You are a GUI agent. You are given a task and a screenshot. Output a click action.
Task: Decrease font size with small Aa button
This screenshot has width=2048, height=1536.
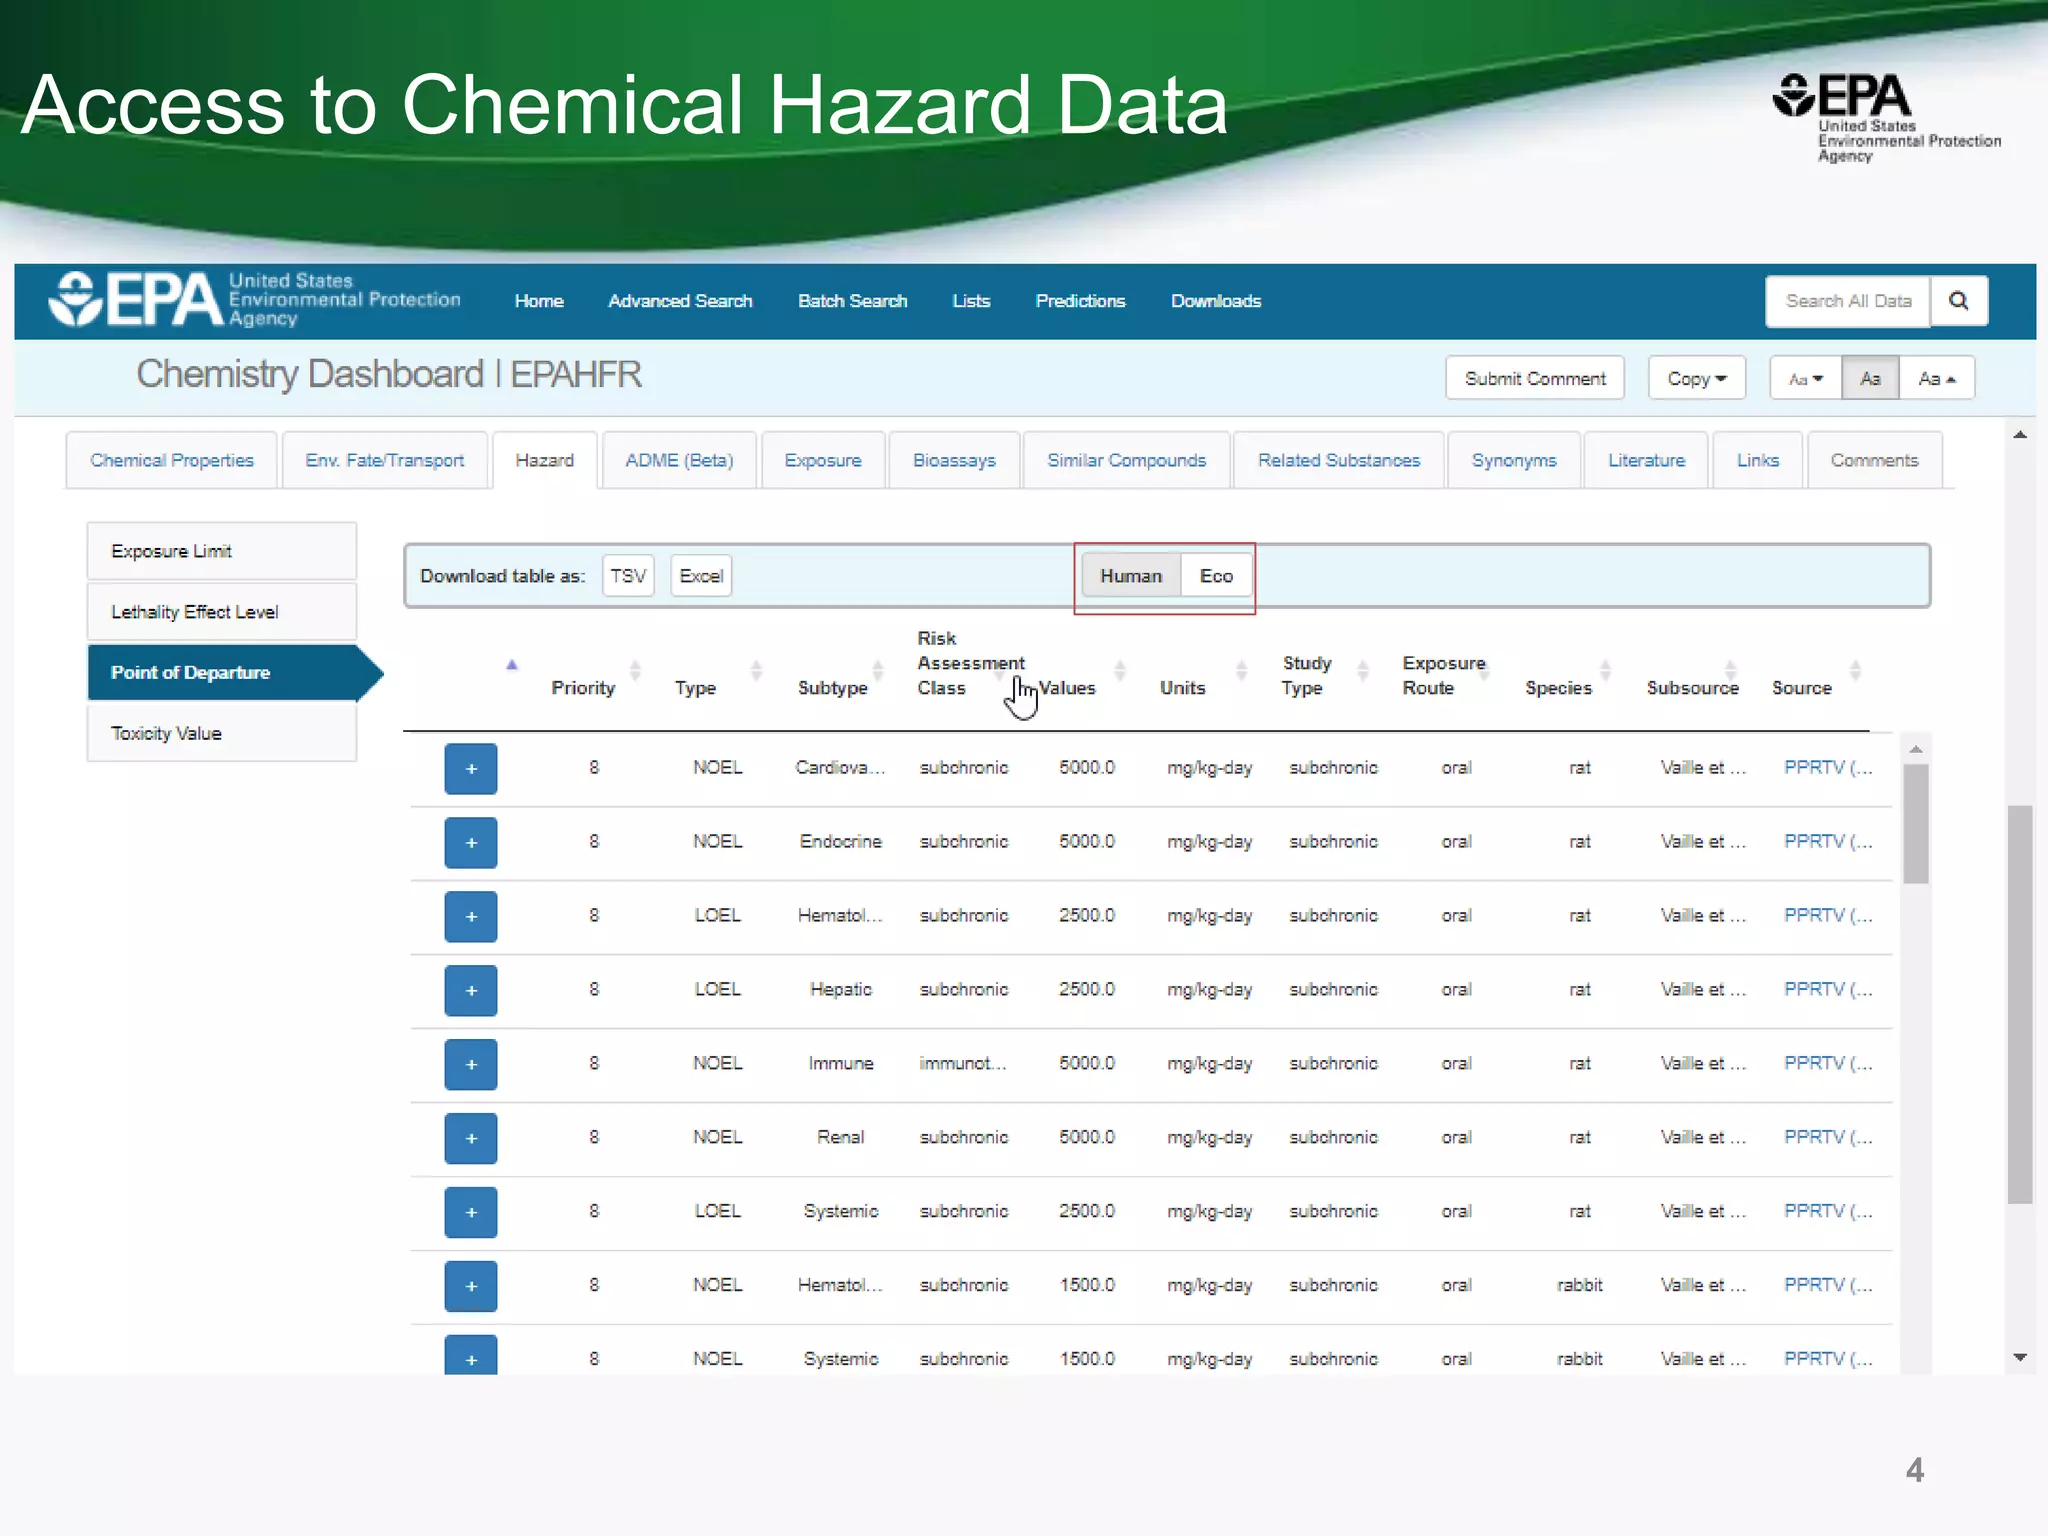[1806, 379]
